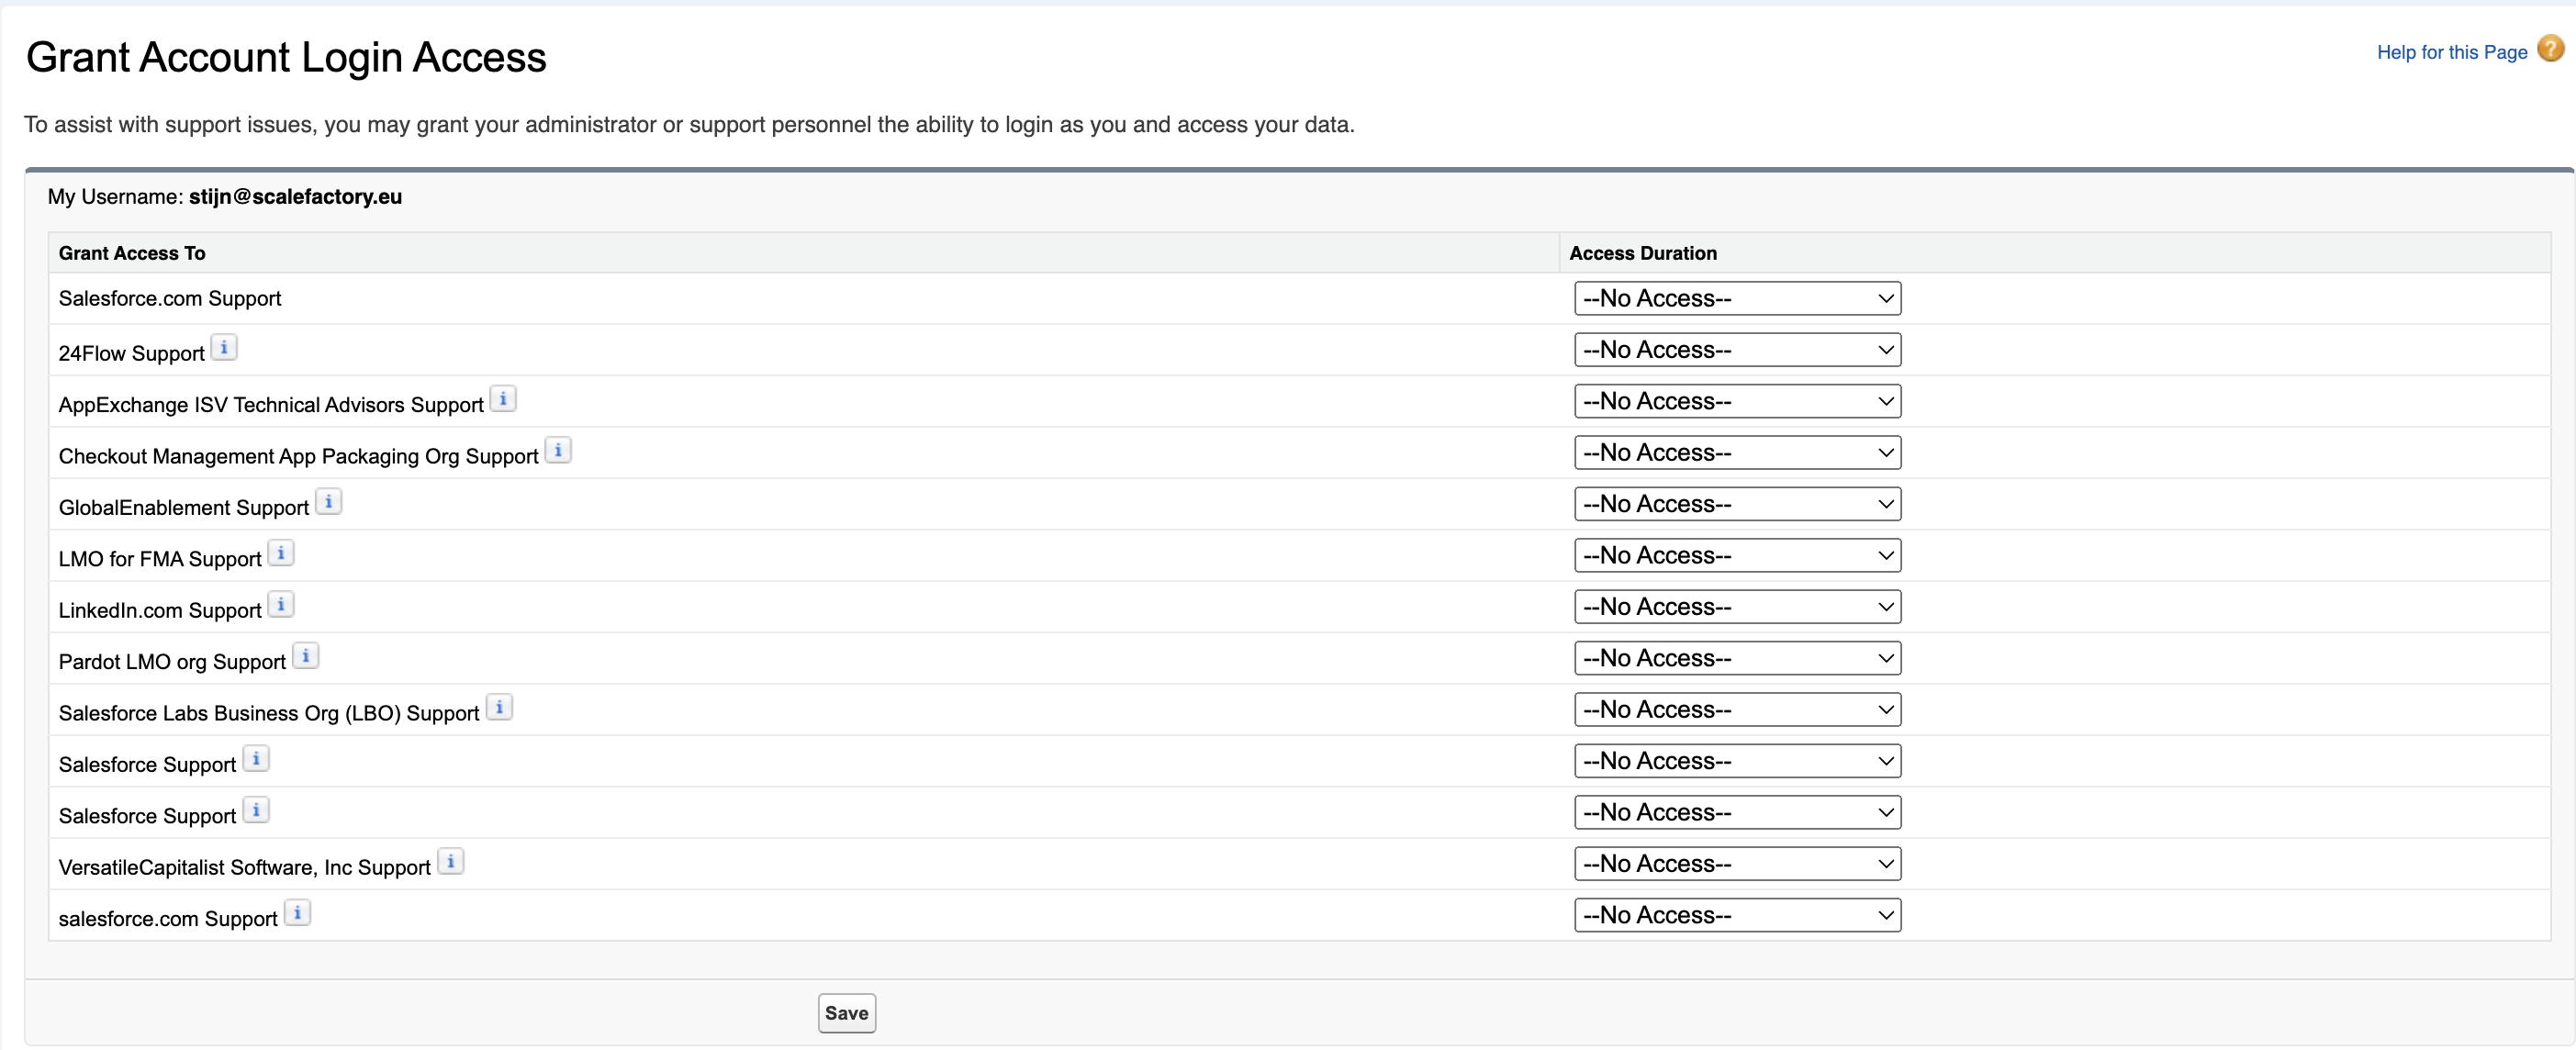Open access duration dropdown for GlobalEnablement Support

[x=1736, y=504]
